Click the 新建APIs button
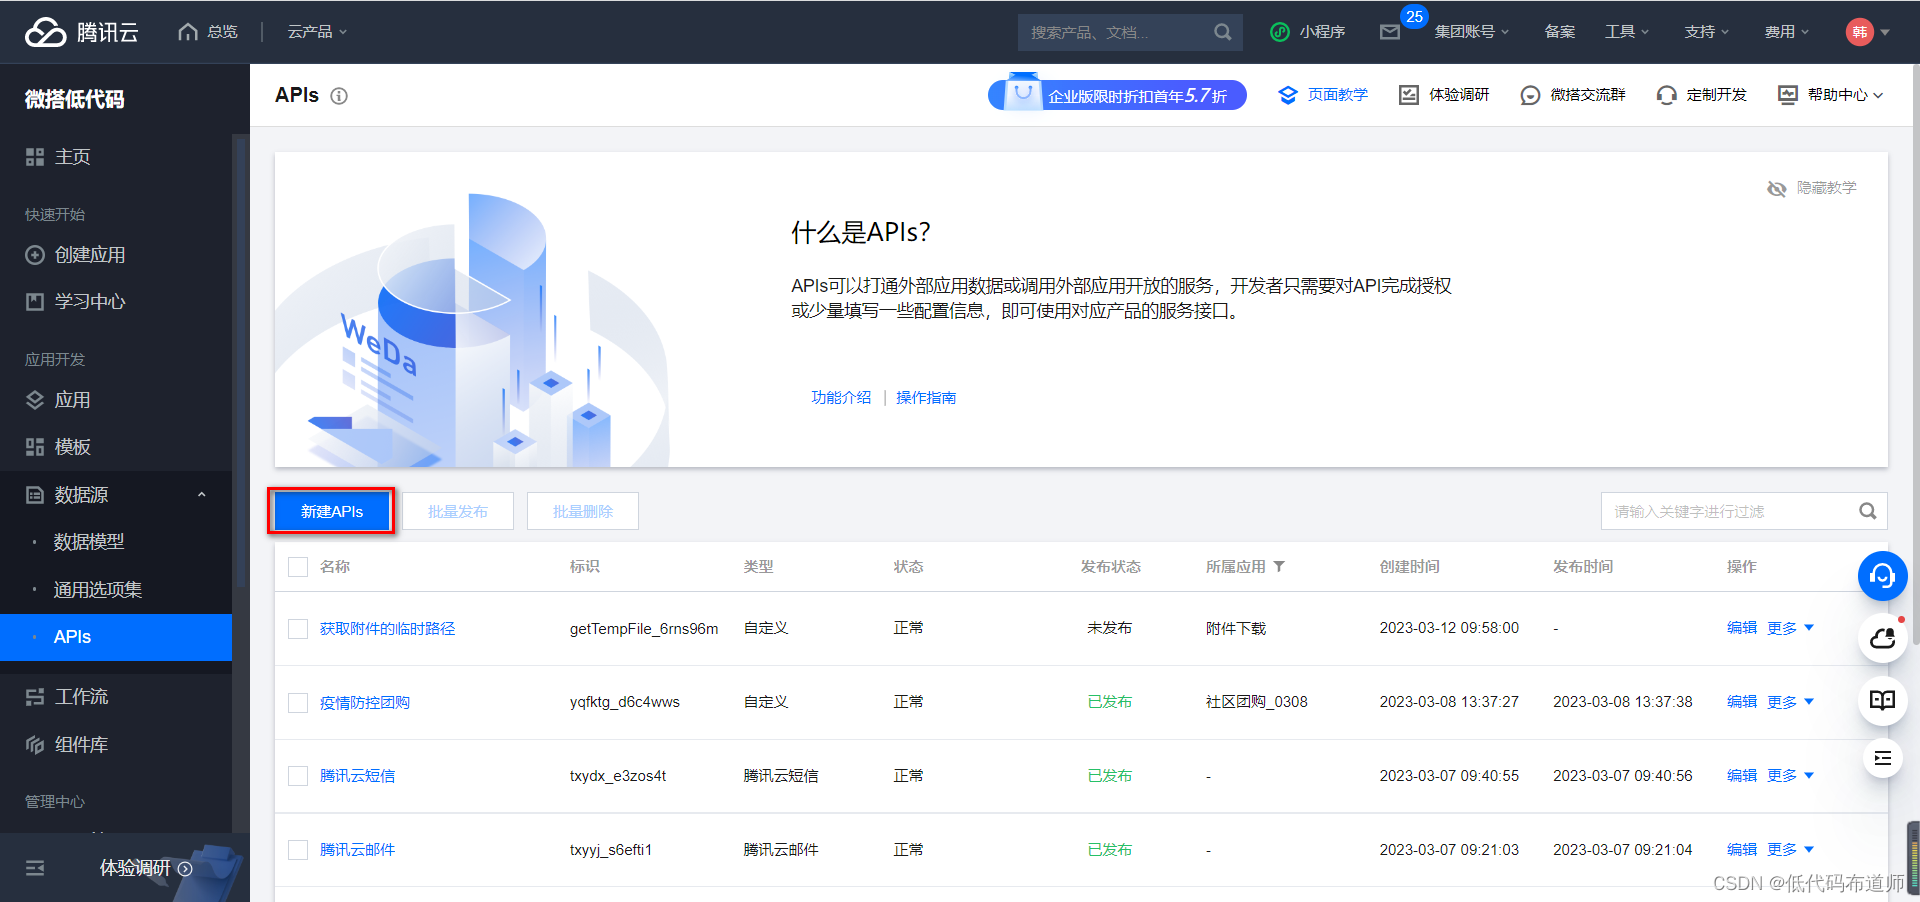This screenshot has height=902, width=1920. coord(332,511)
